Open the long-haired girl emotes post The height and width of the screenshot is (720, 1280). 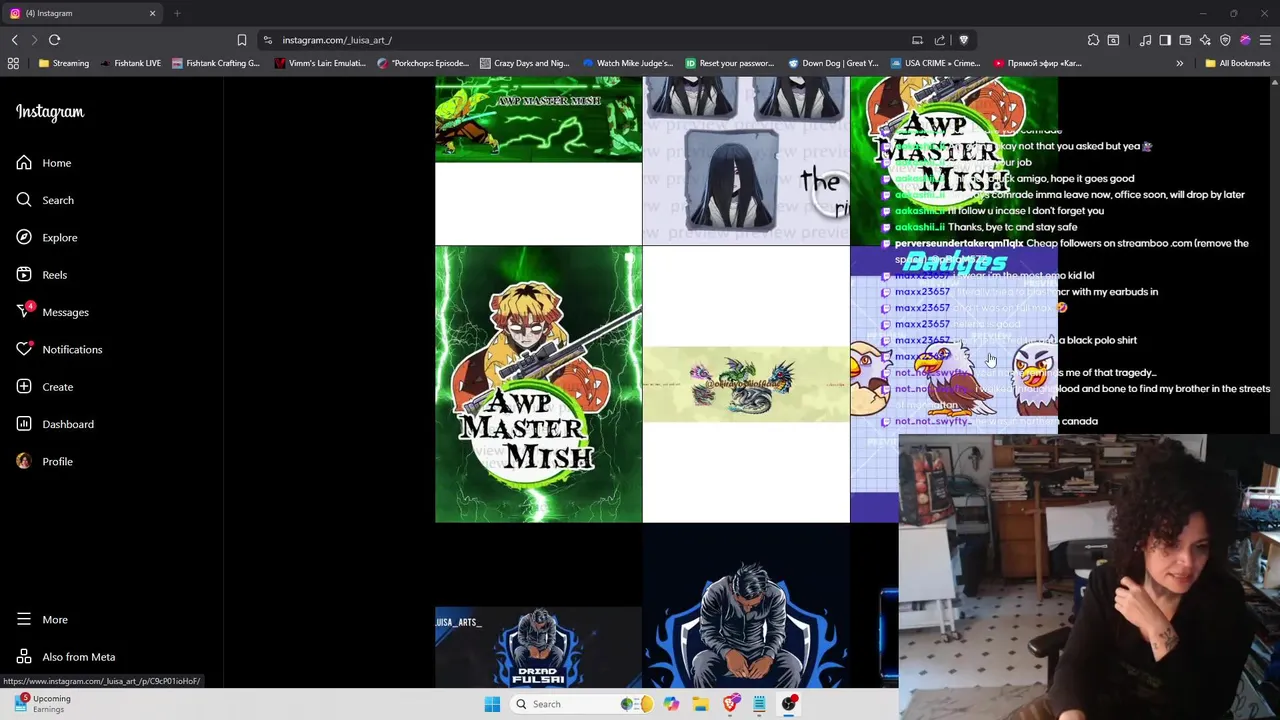(746, 160)
